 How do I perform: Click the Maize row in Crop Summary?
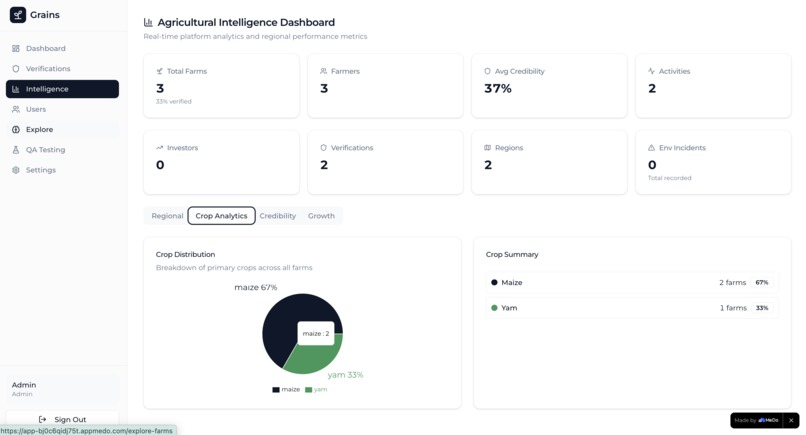point(632,282)
